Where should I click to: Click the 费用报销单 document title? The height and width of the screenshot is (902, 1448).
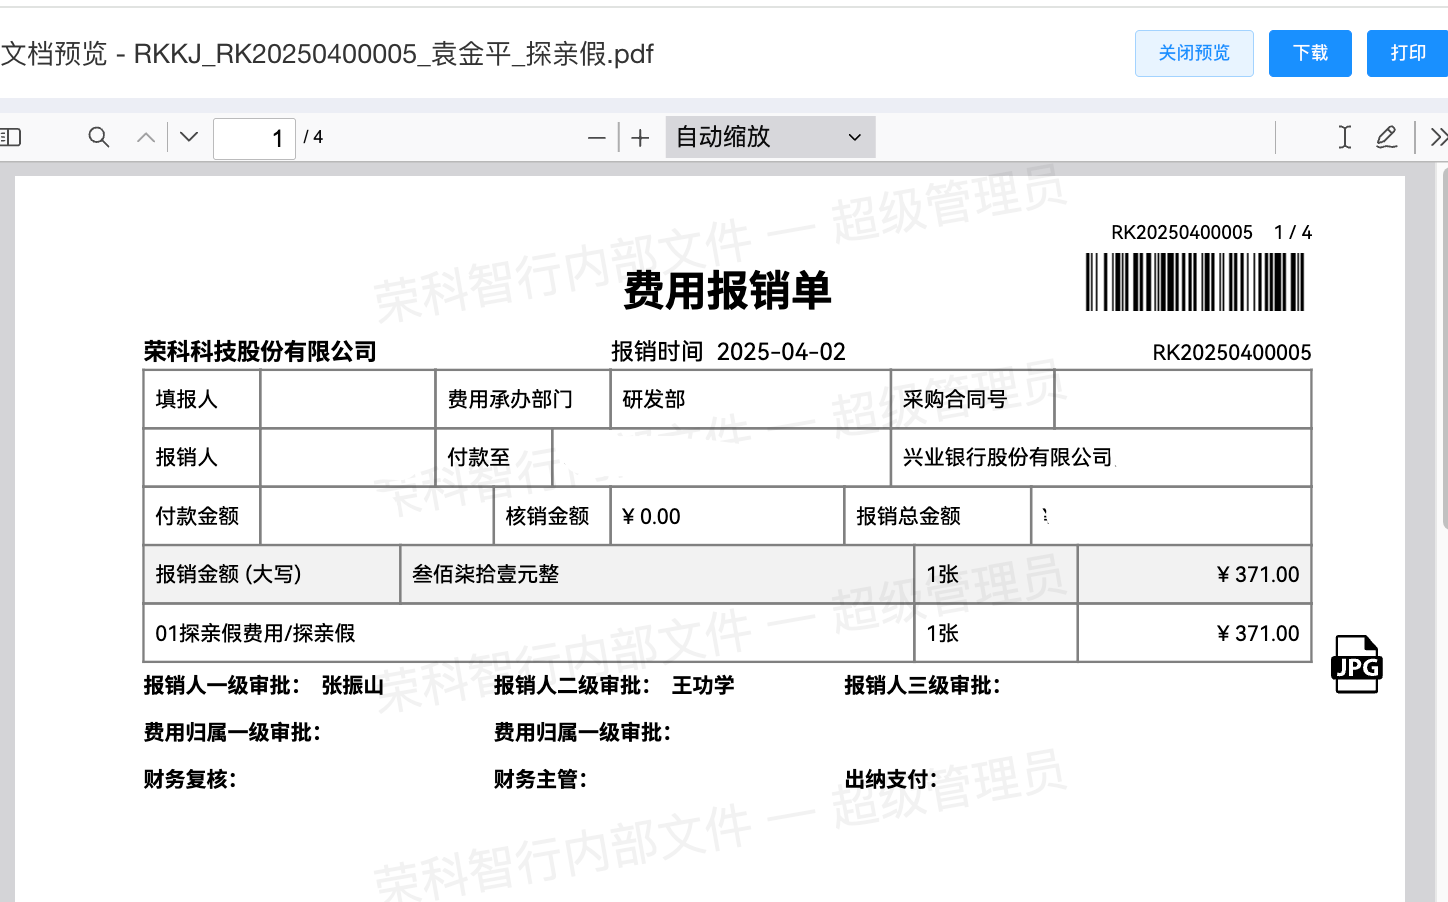coord(727,291)
